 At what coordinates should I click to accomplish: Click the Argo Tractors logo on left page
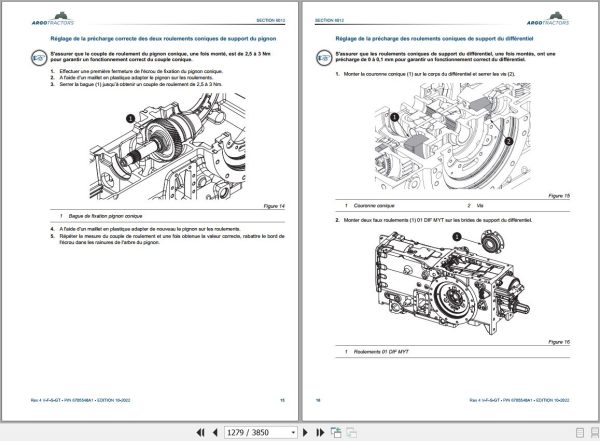53,19
